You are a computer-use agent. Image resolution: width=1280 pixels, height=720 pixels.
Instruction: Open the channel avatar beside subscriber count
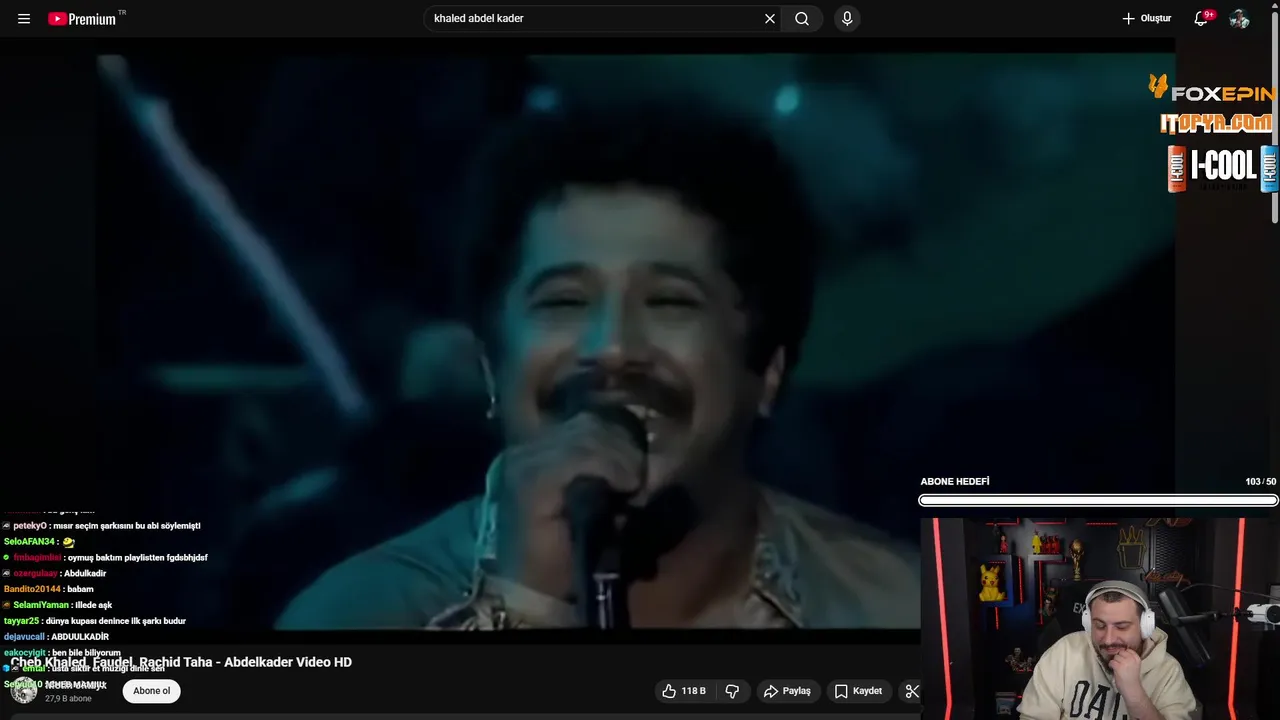coord(24,691)
